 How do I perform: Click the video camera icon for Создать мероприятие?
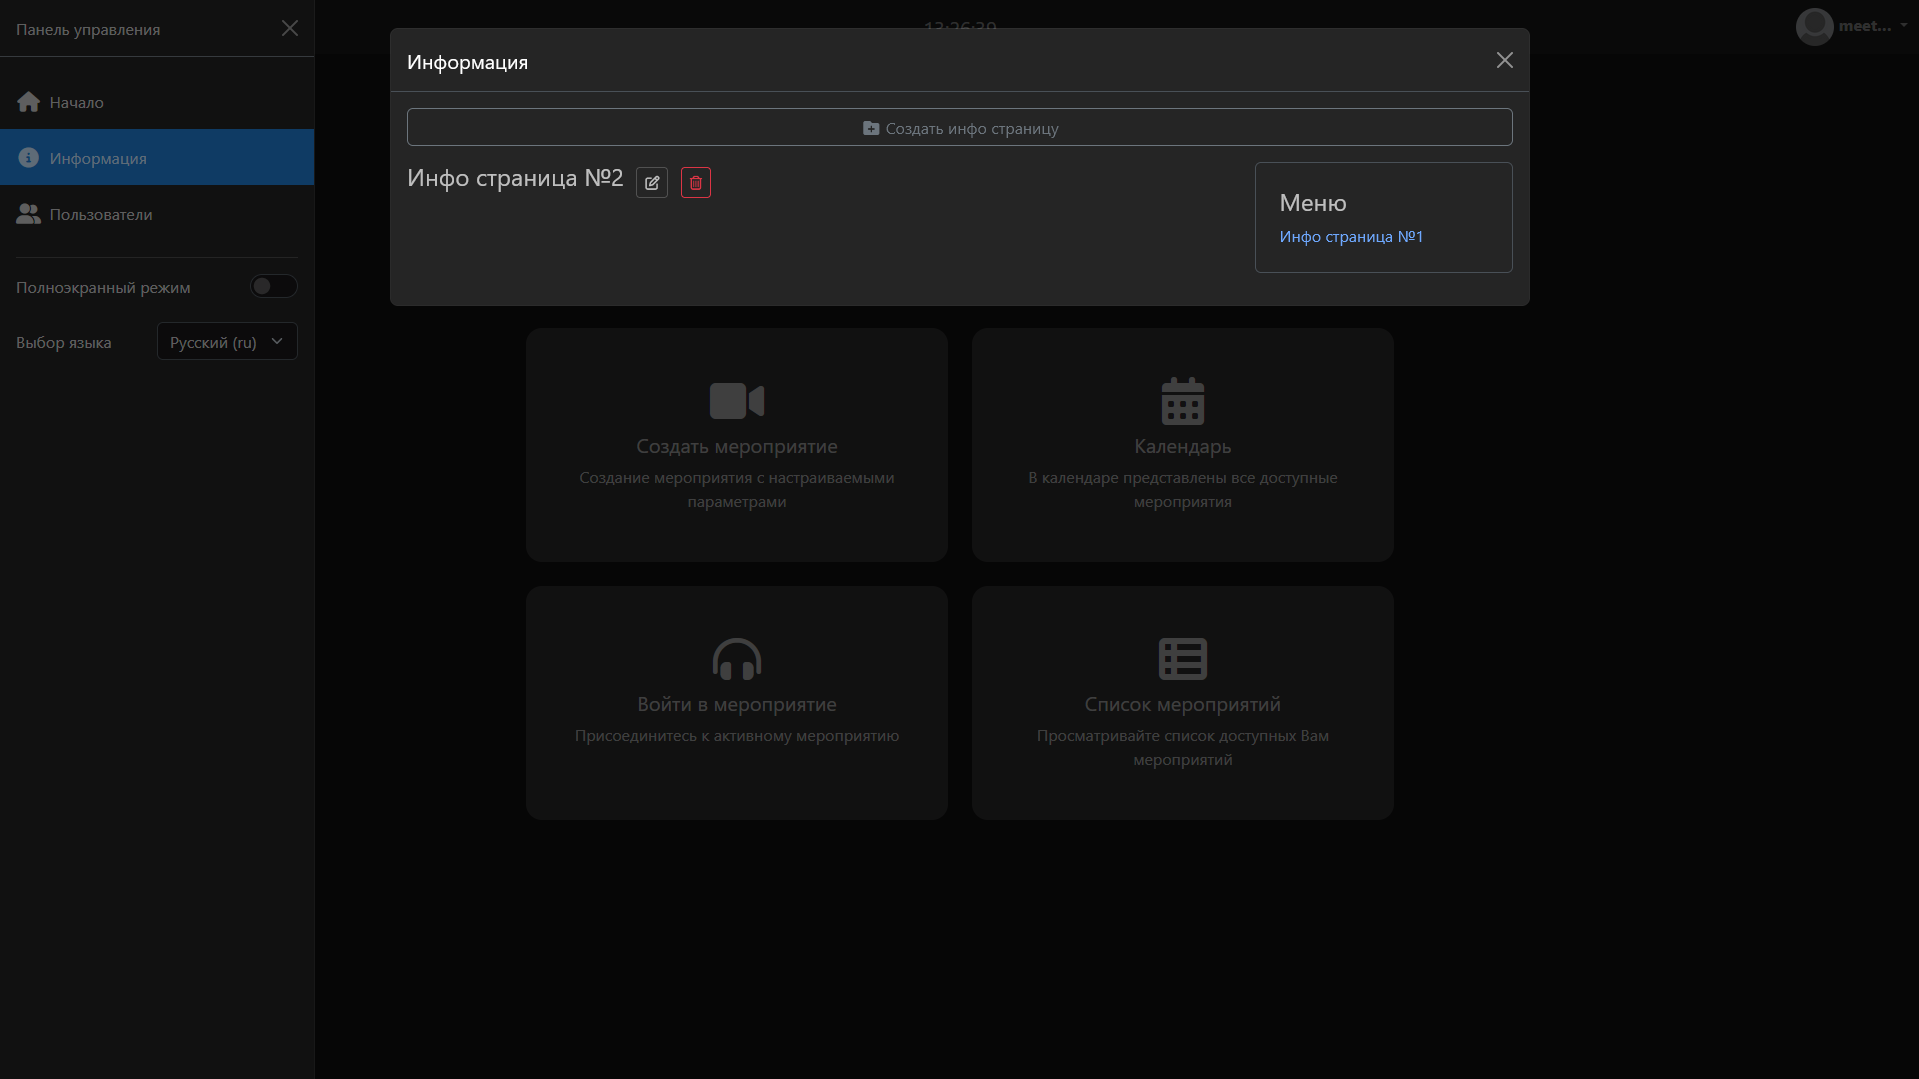[x=736, y=401]
